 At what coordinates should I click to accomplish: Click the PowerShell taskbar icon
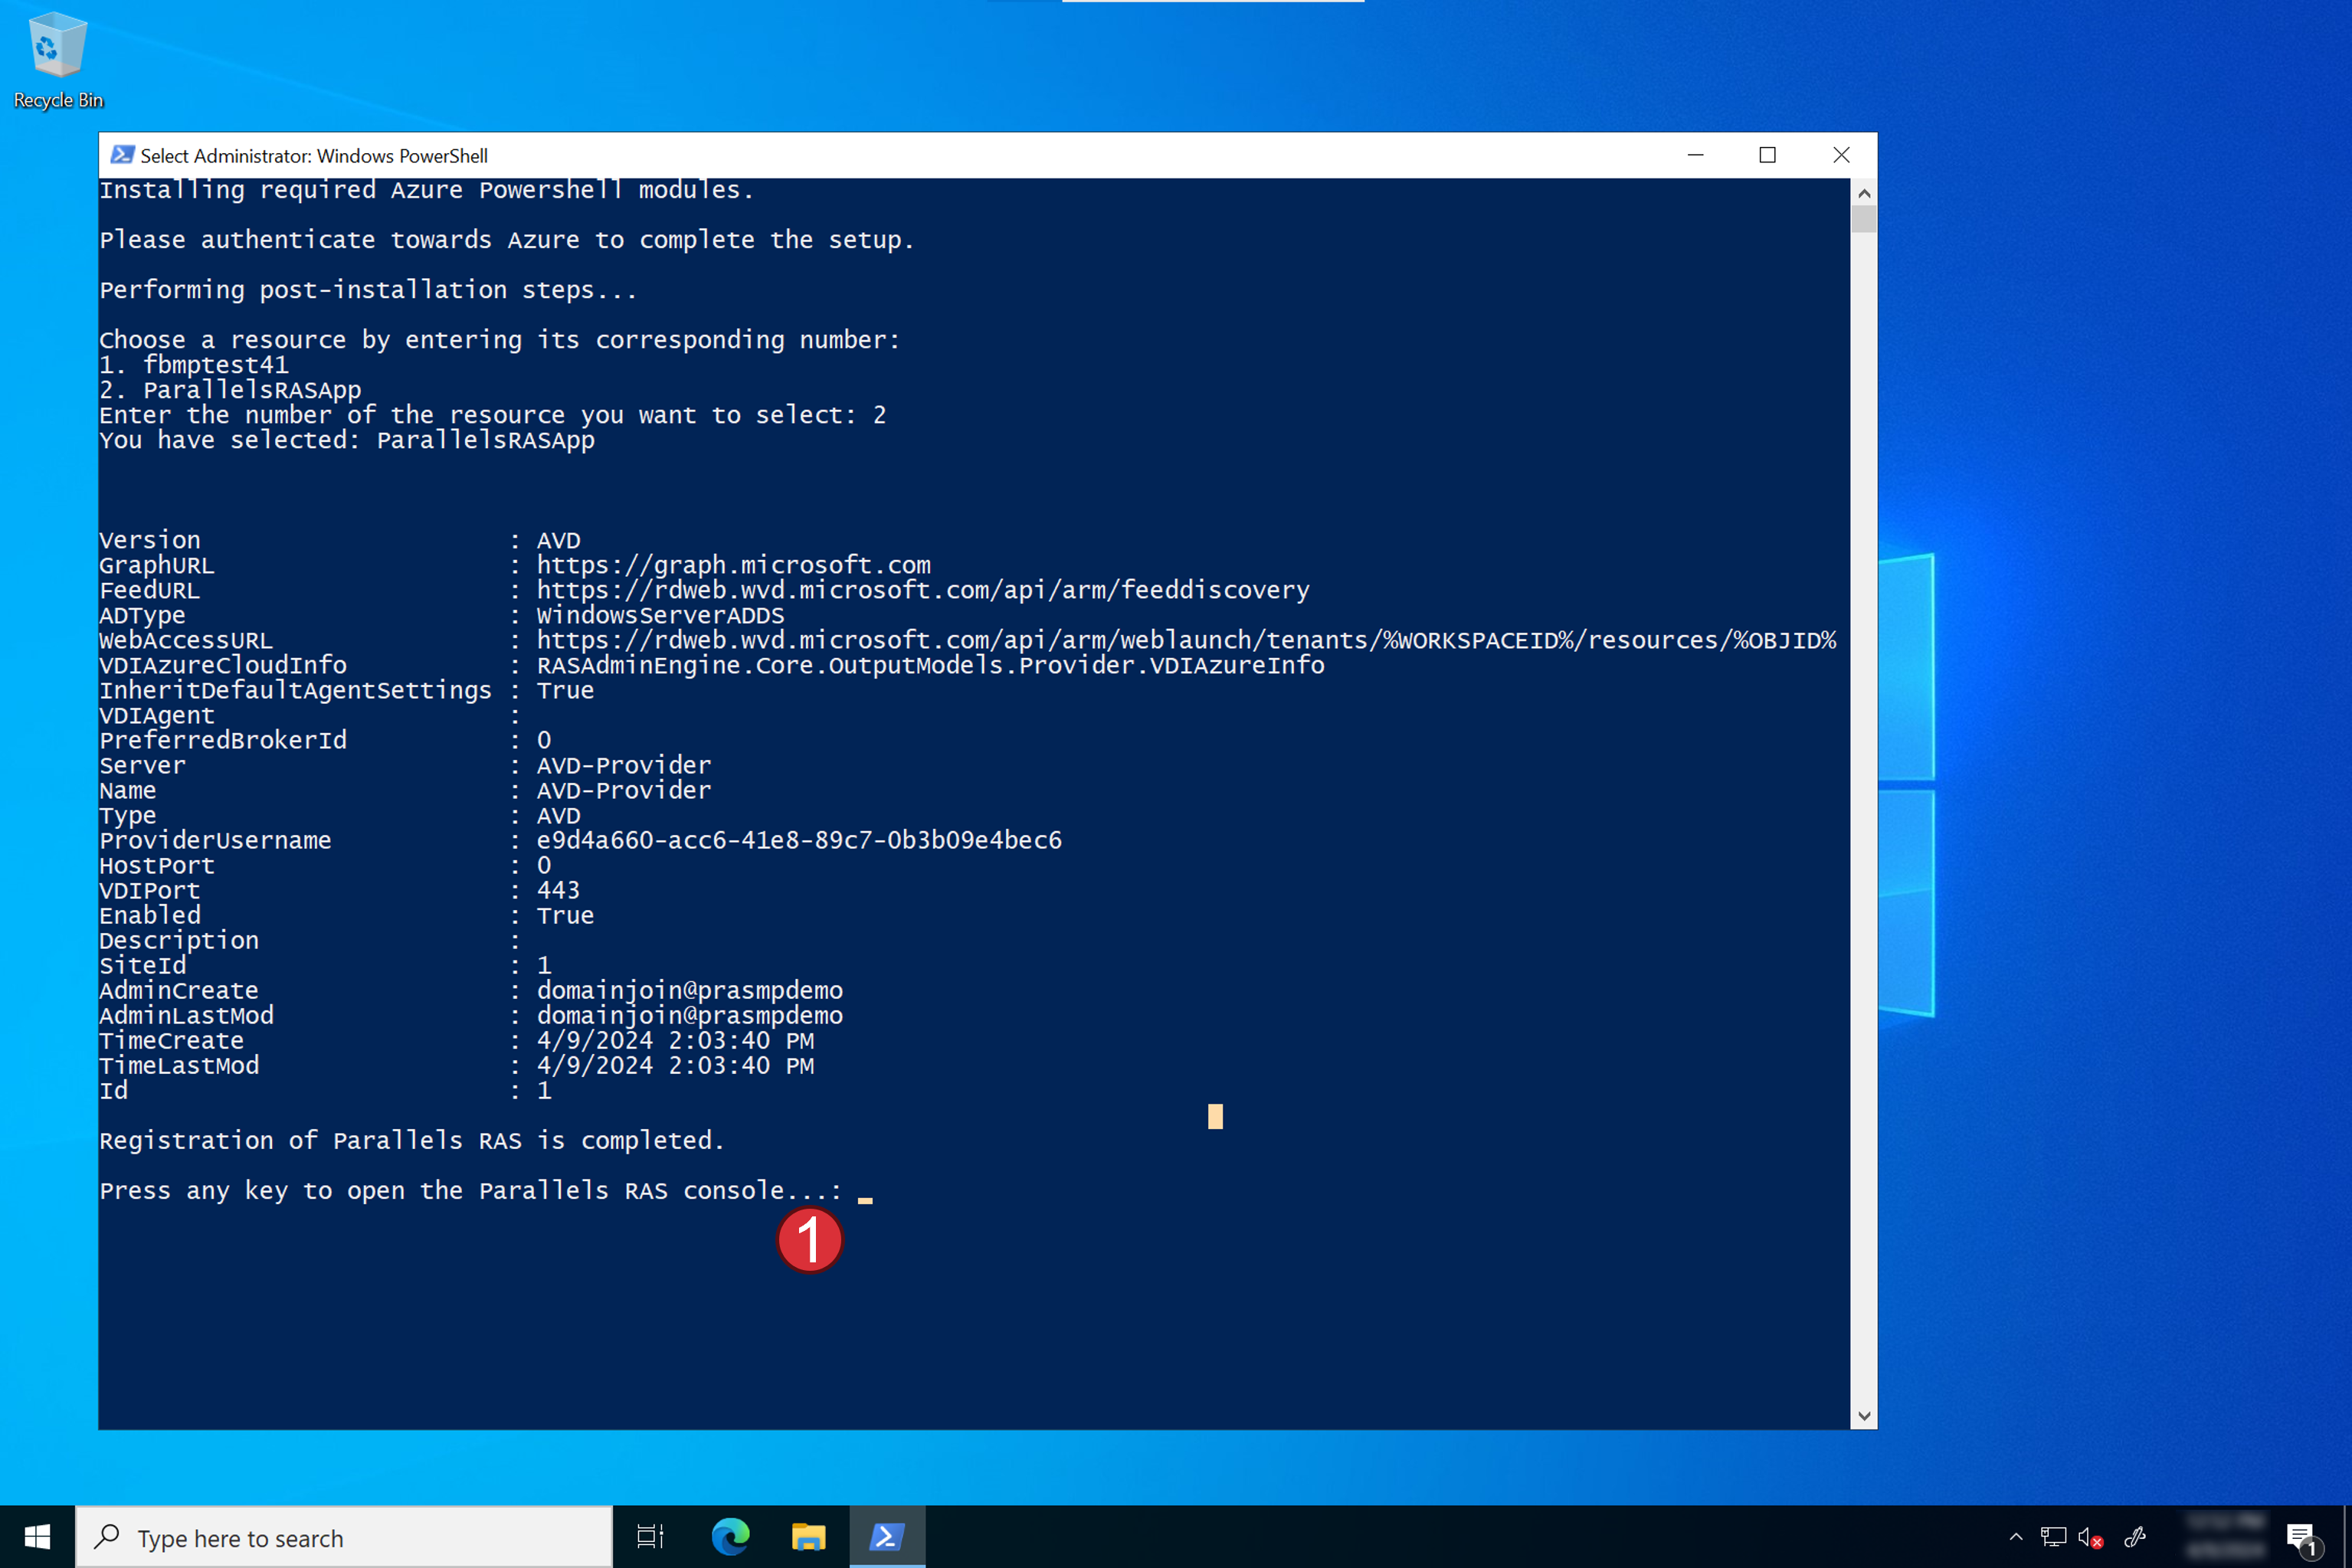point(887,1537)
